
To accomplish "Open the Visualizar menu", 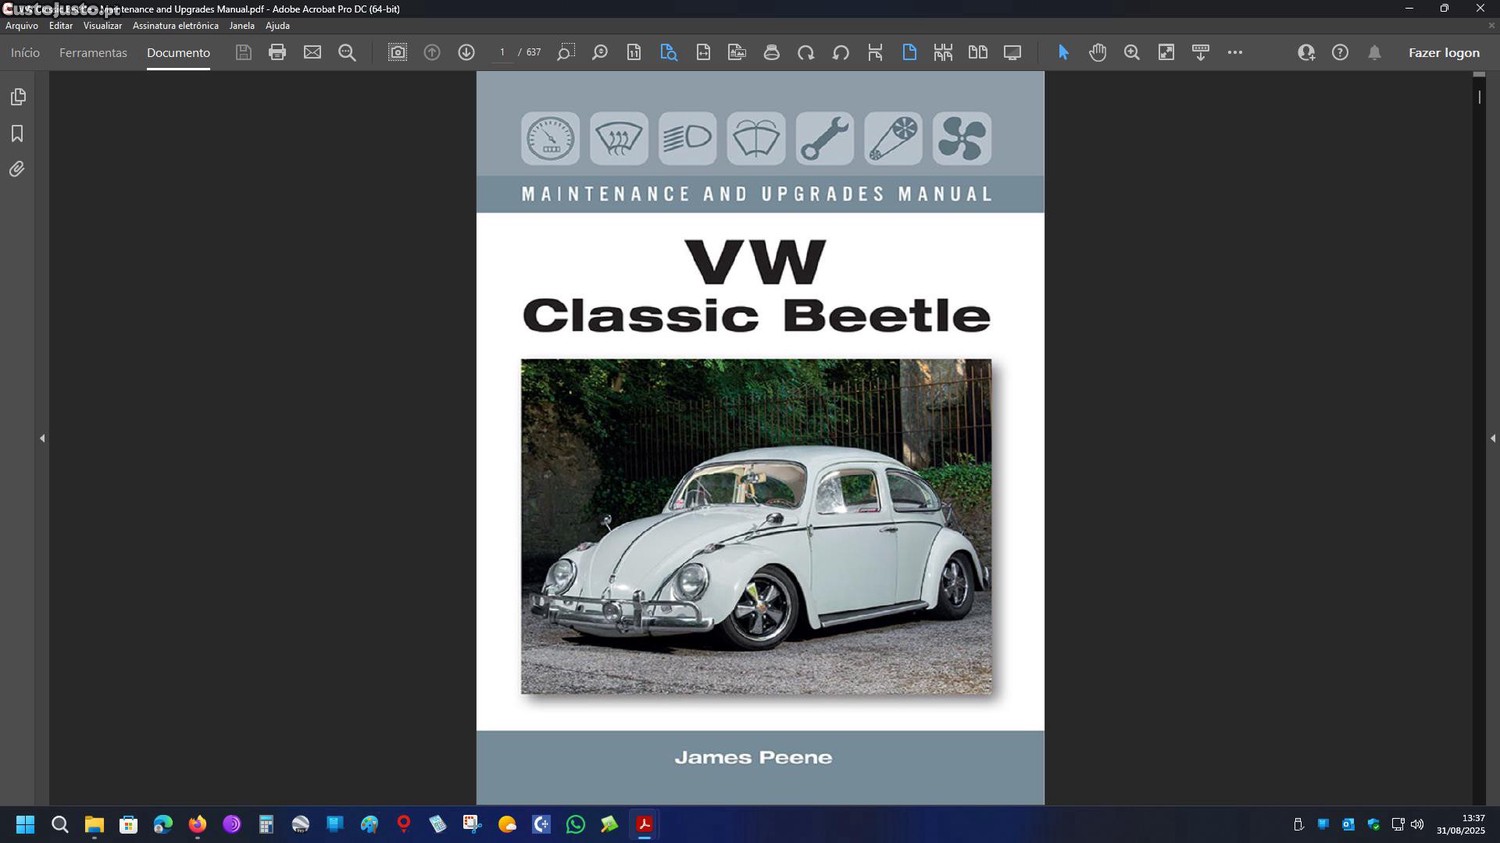I will pyautogui.click(x=102, y=26).
